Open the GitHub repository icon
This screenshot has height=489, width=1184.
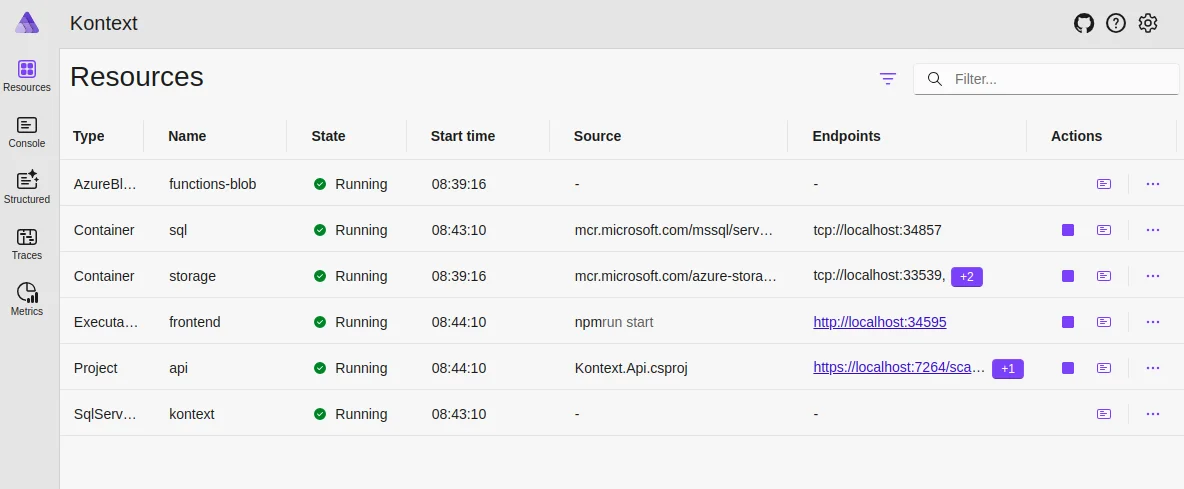(1084, 23)
